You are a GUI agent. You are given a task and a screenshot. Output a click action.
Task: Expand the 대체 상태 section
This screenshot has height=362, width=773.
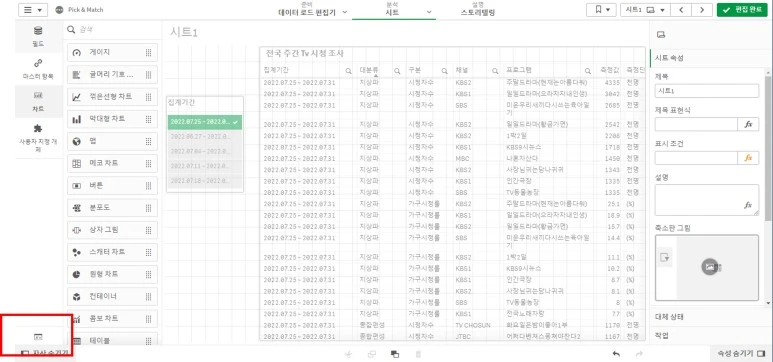coord(711,317)
